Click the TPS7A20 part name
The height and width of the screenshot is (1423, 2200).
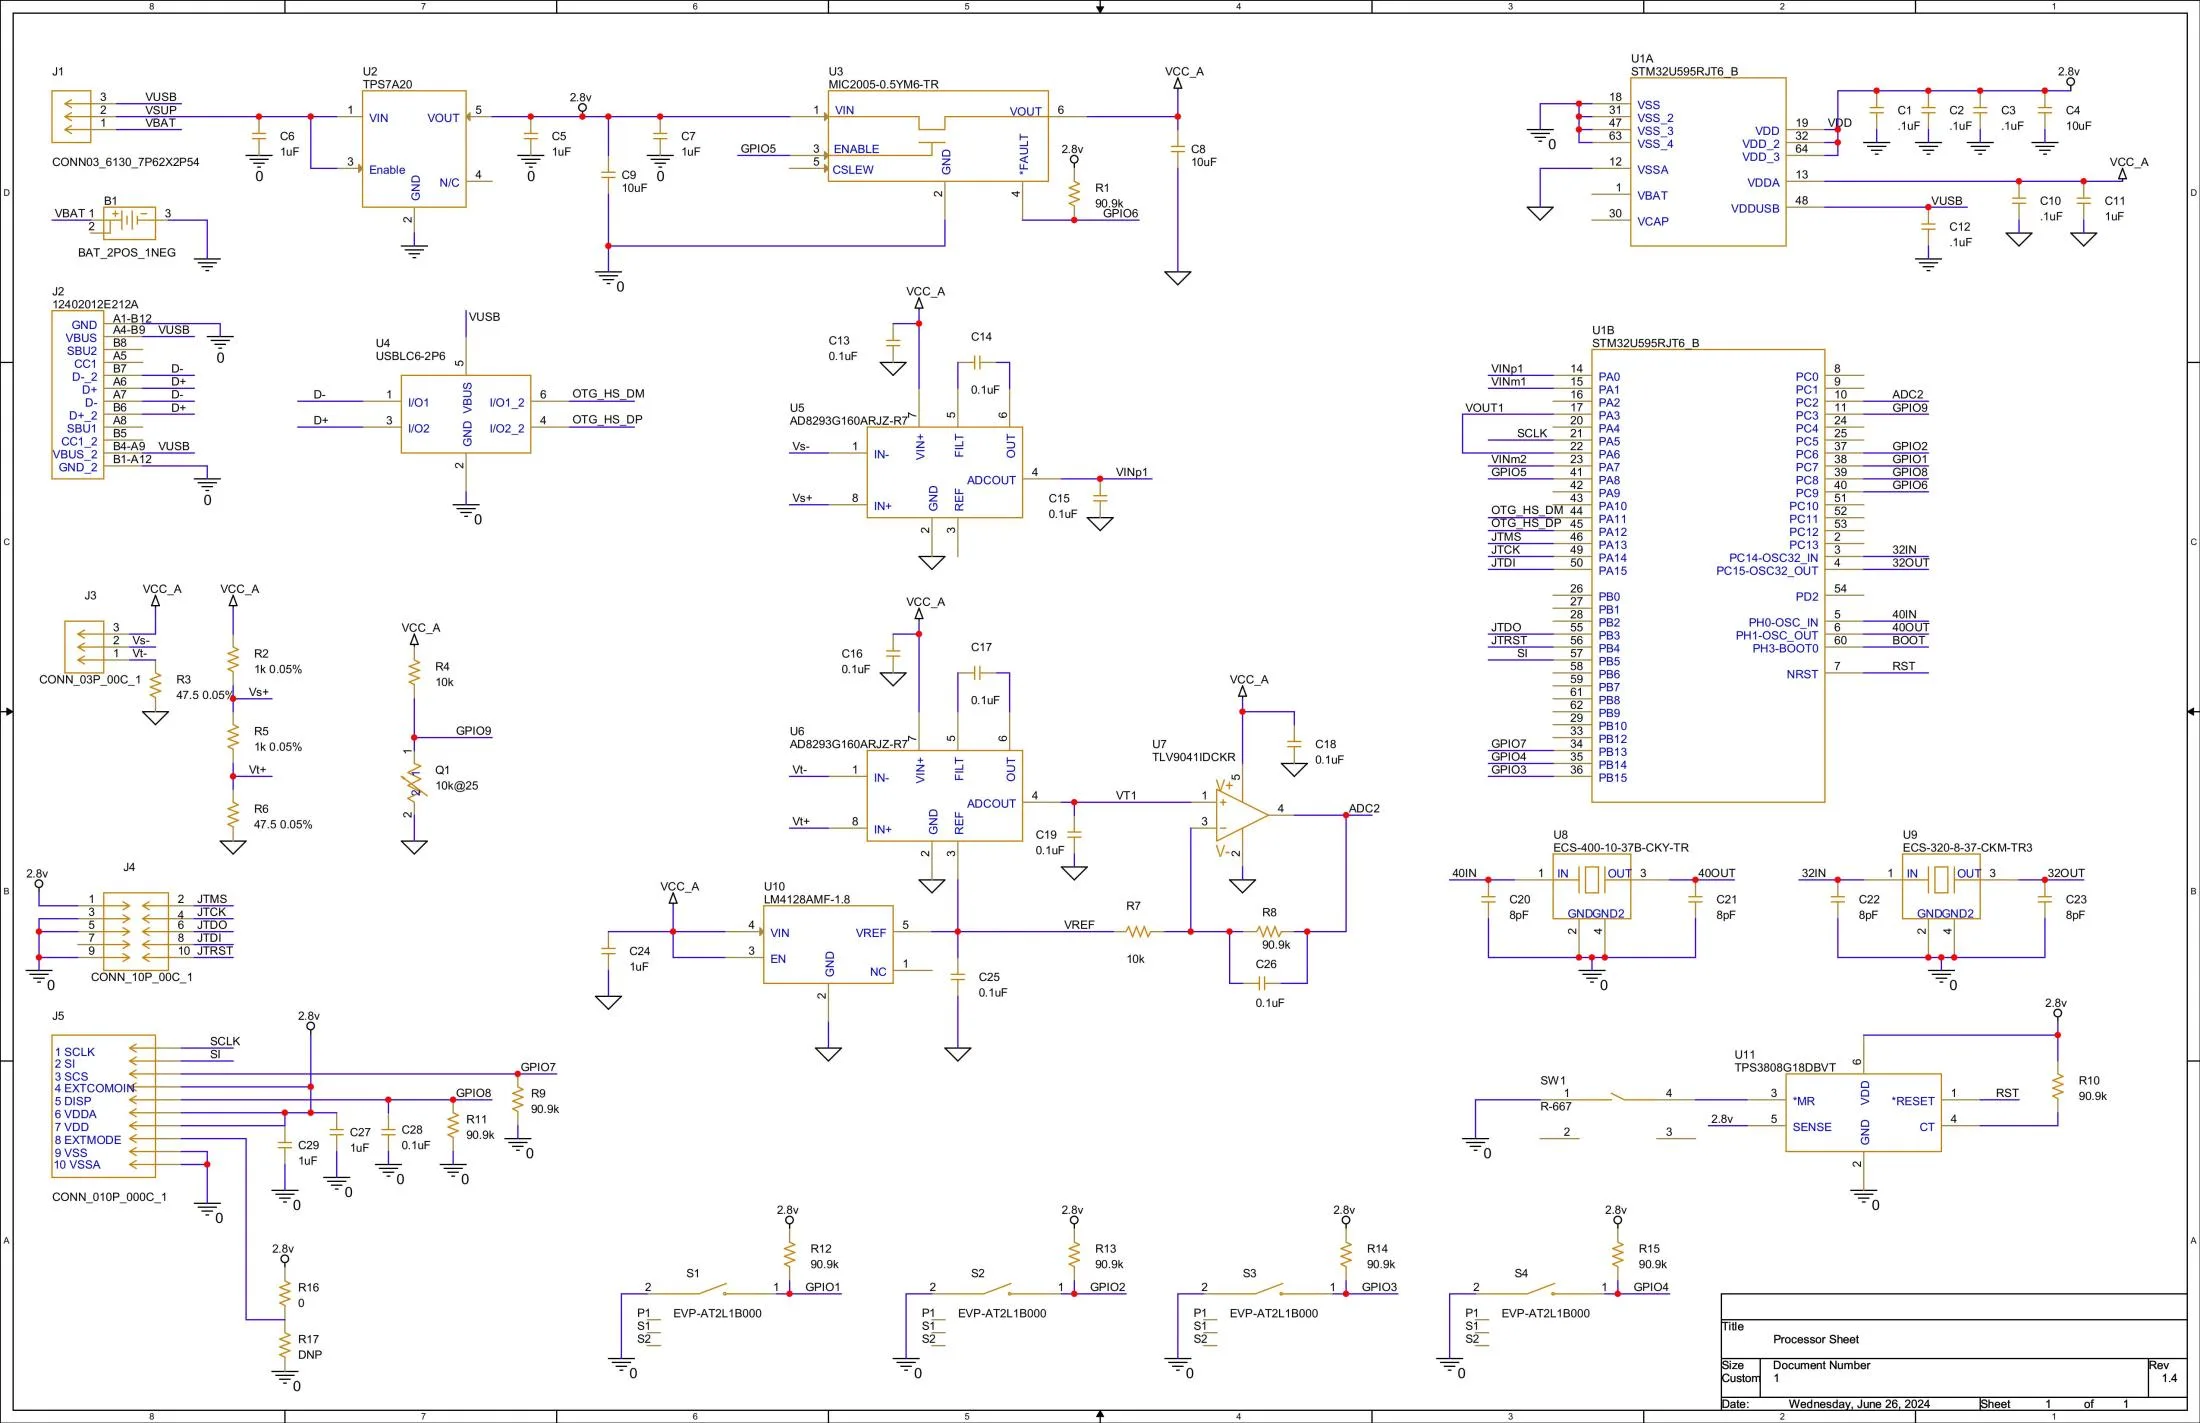click(x=387, y=85)
